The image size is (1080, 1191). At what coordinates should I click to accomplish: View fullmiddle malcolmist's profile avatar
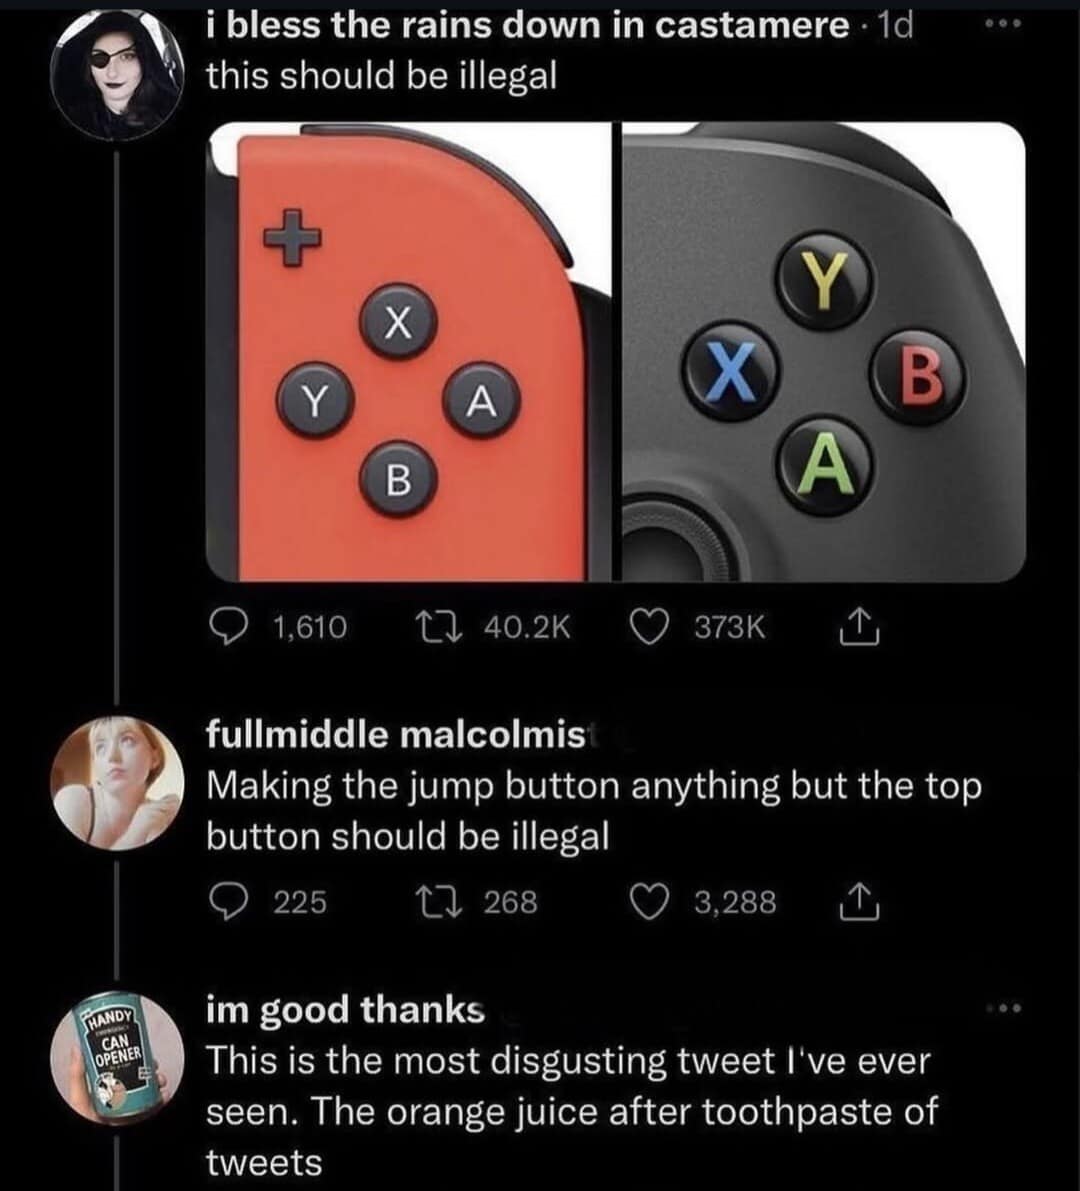coord(117,782)
